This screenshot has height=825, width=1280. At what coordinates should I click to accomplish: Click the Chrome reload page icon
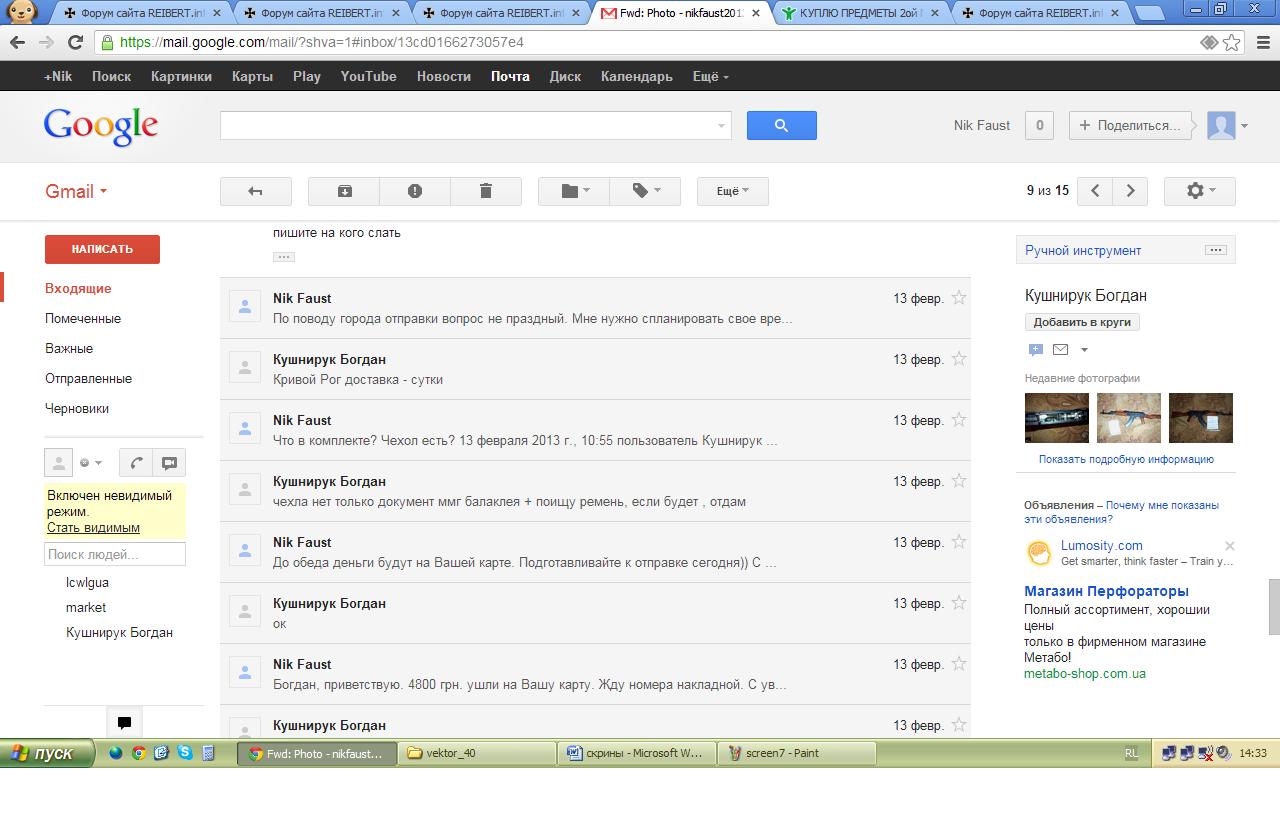tap(75, 43)
